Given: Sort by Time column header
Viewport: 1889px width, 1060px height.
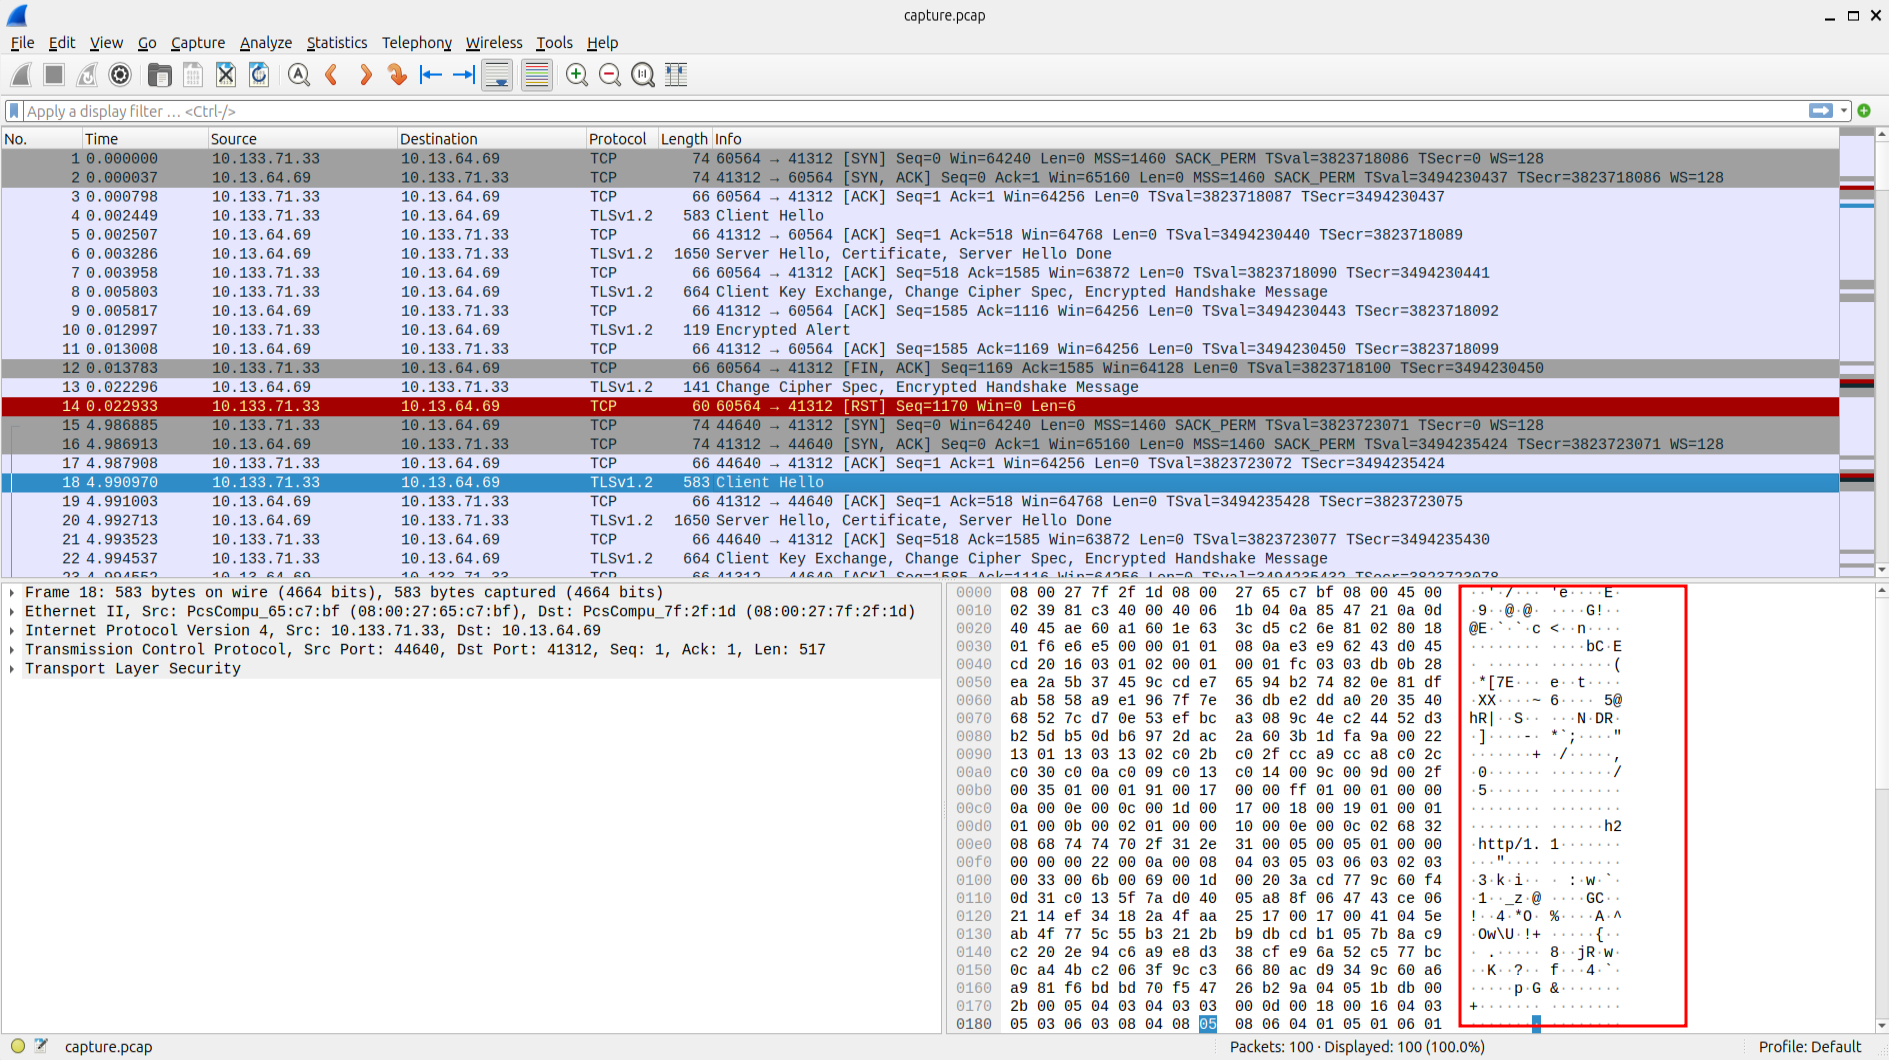Looking at the screenshot, I should pos(144,139).
